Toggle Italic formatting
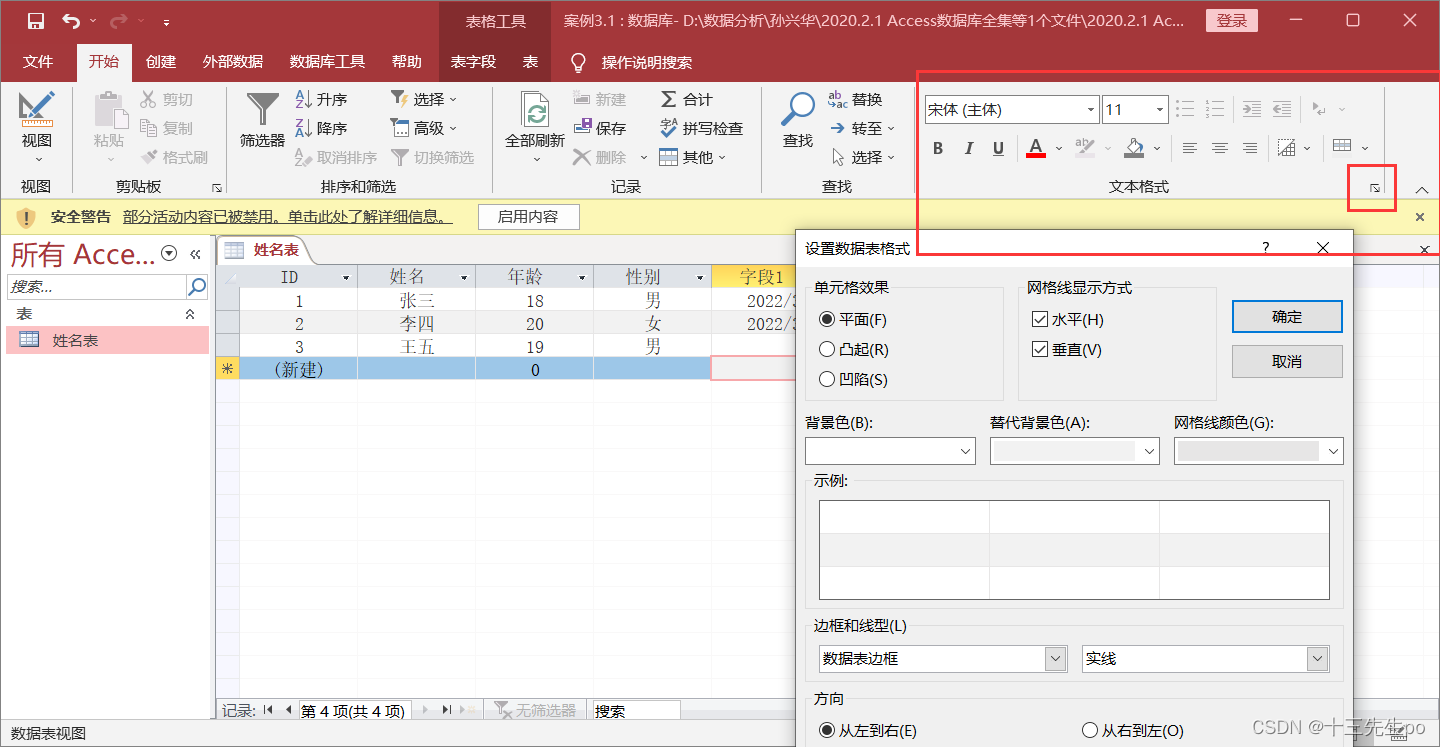Screen dimensions: 1440x747 tap(968, 148)
